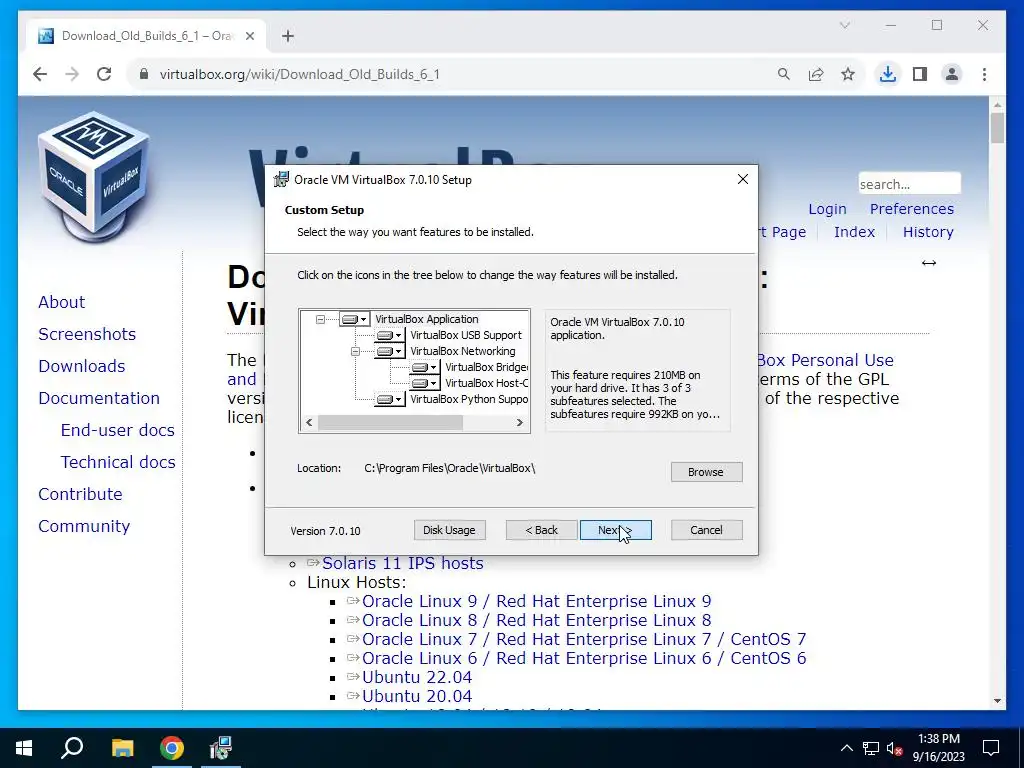Image resolution: width=1024 pixels, height=768 pixels.
Task: Click the Browse button for install location
Action: point(706,472)
